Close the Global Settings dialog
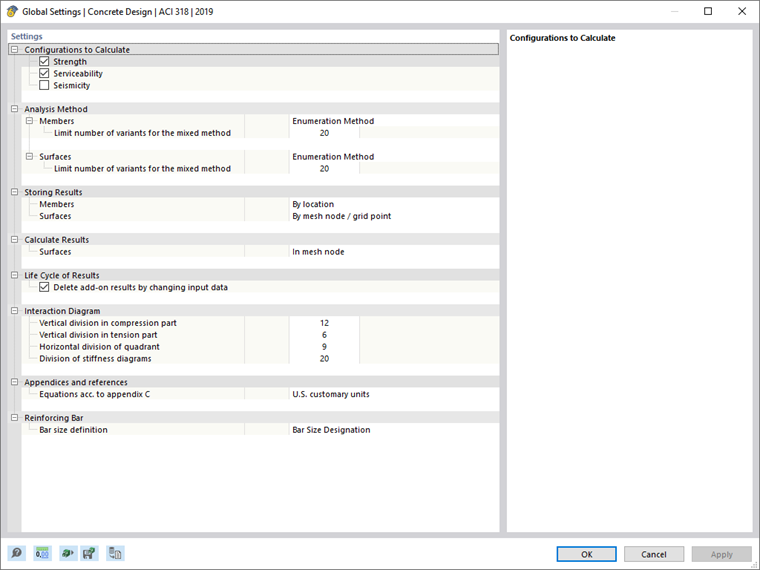 tap(742, 11)
